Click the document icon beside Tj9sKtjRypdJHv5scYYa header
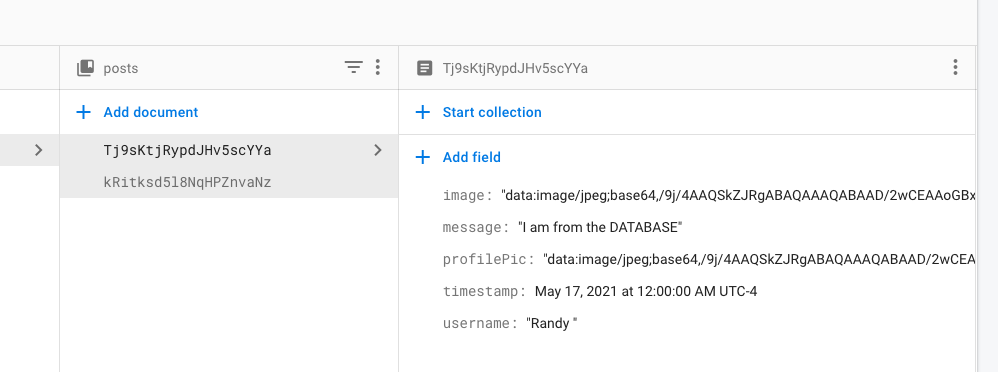Viewport: 998px width, 372px height. click(425, 68)
